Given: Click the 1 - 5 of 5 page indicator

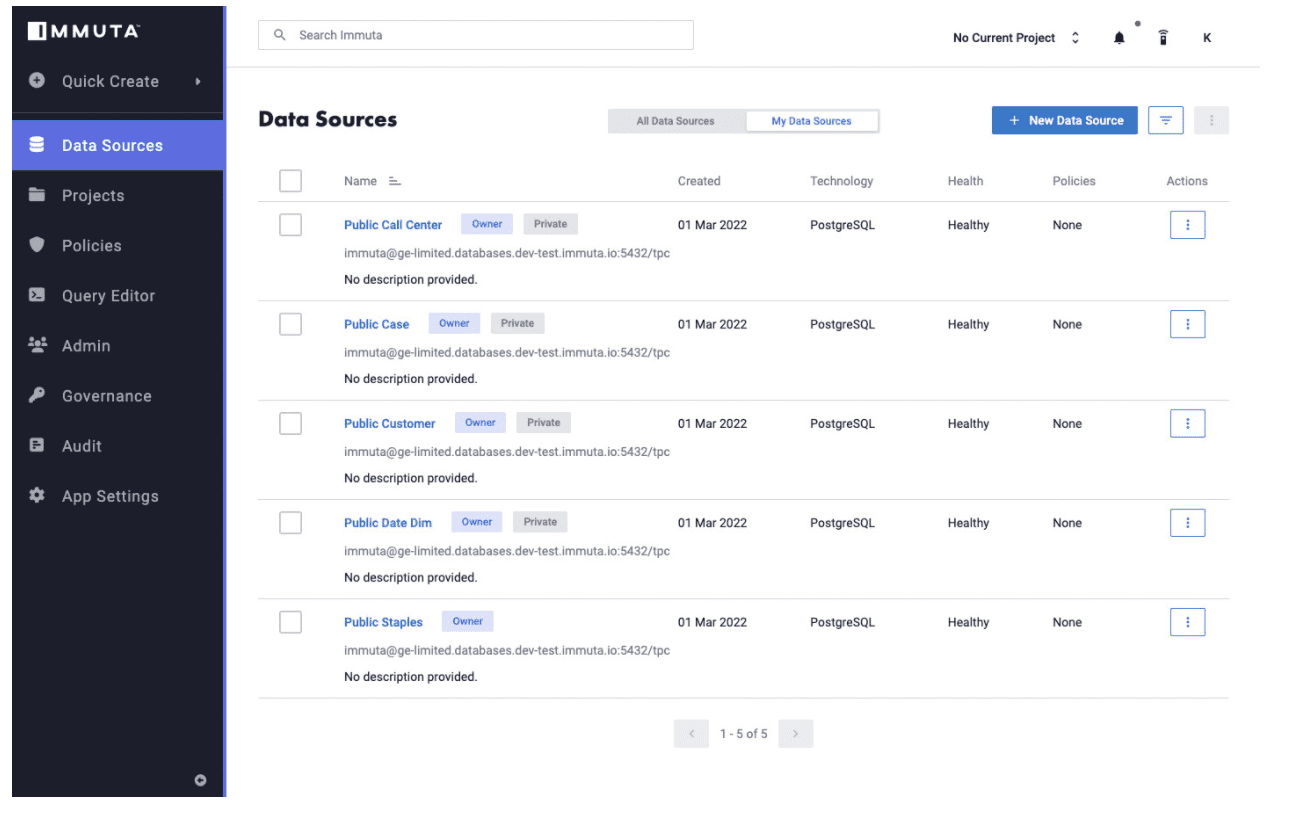Looking at the screenshot, I should point(744,734).
